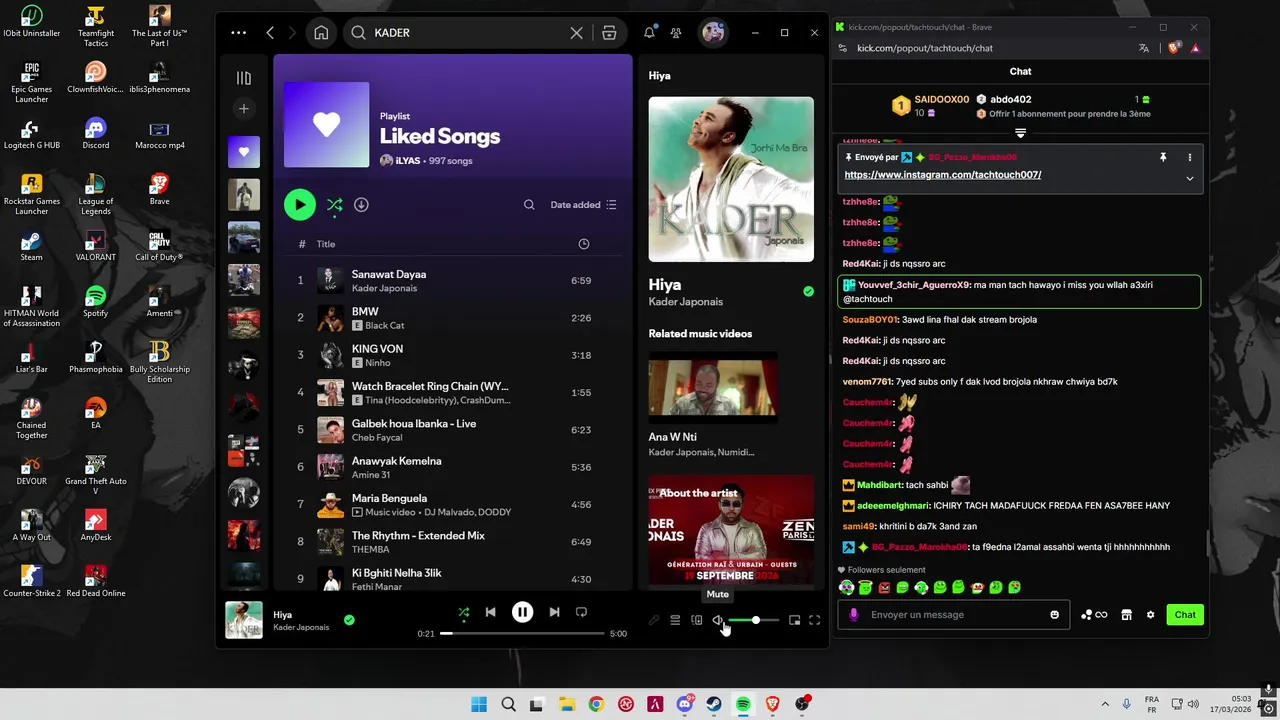Expand the leaderboard arrow below gifters
This screenshot has height=720, width=1280.
coord(1020,133)
